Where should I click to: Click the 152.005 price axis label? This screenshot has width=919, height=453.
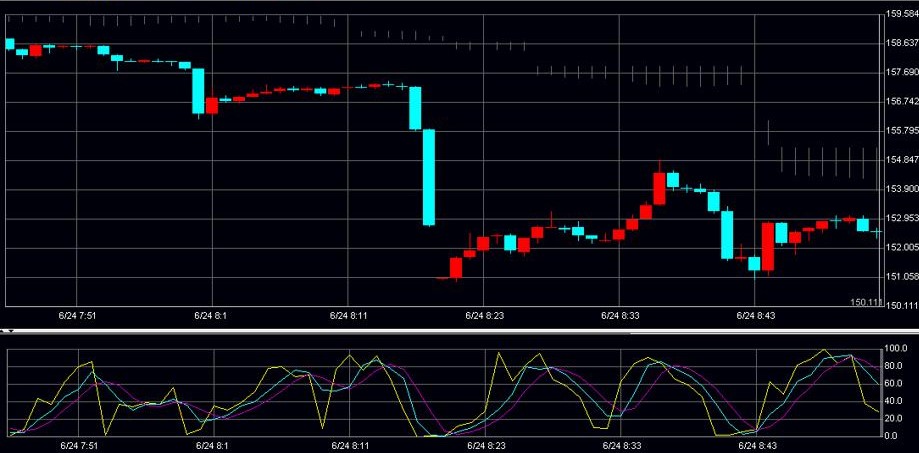[902, 247]
